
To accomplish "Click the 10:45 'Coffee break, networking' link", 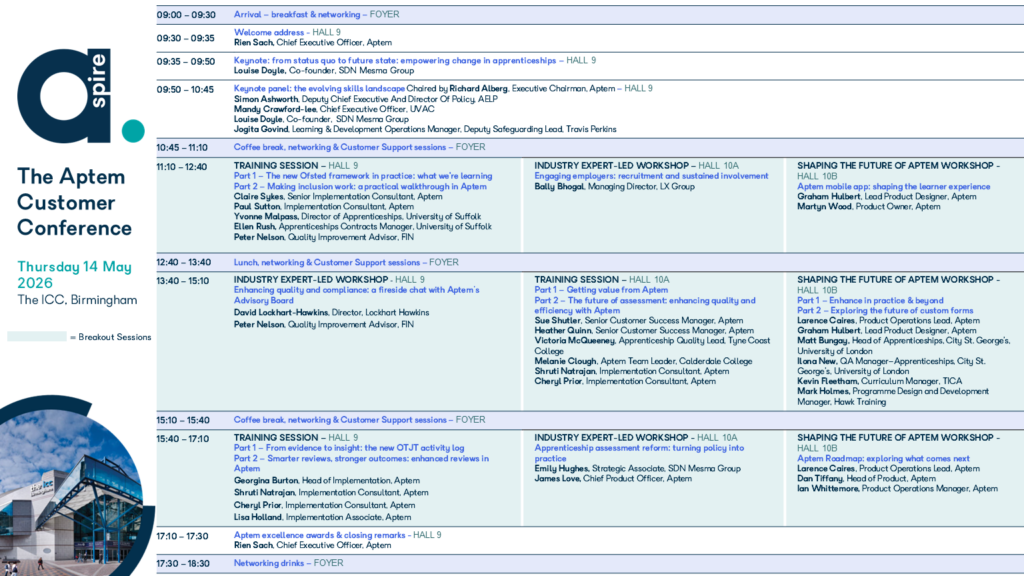I will pyautogui.click(x=340, y=147).
